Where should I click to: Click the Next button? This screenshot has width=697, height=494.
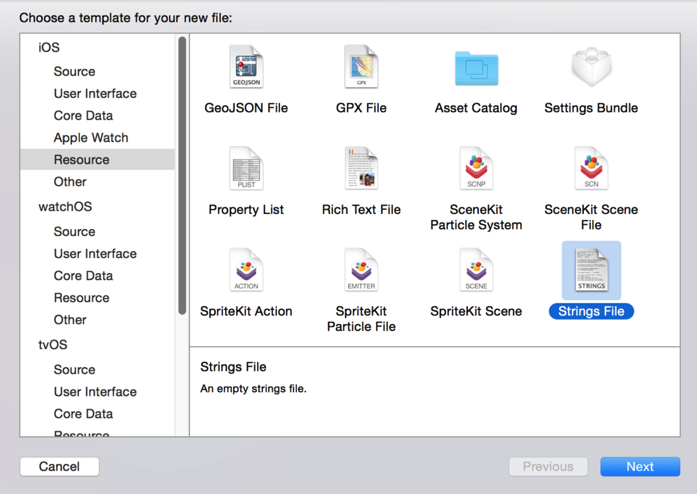(640, 466)
